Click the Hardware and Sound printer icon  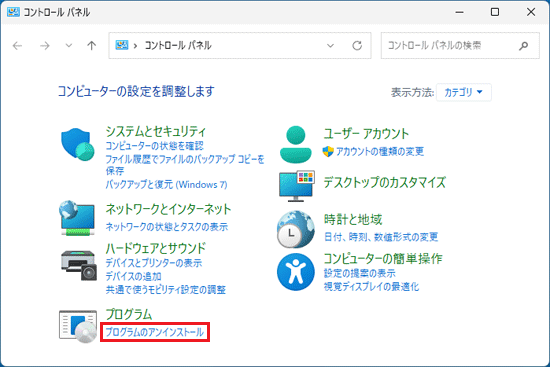pos(79,265)
